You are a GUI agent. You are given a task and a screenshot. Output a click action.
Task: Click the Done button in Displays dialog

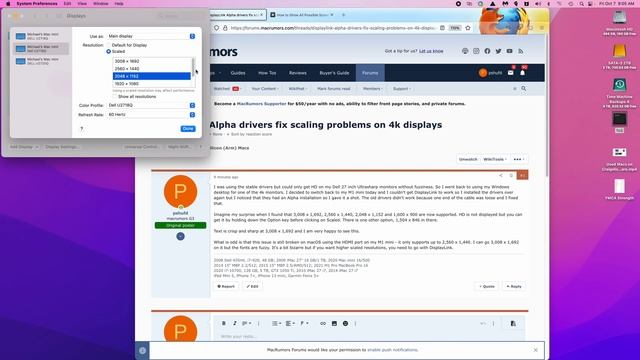pos(188,129)
